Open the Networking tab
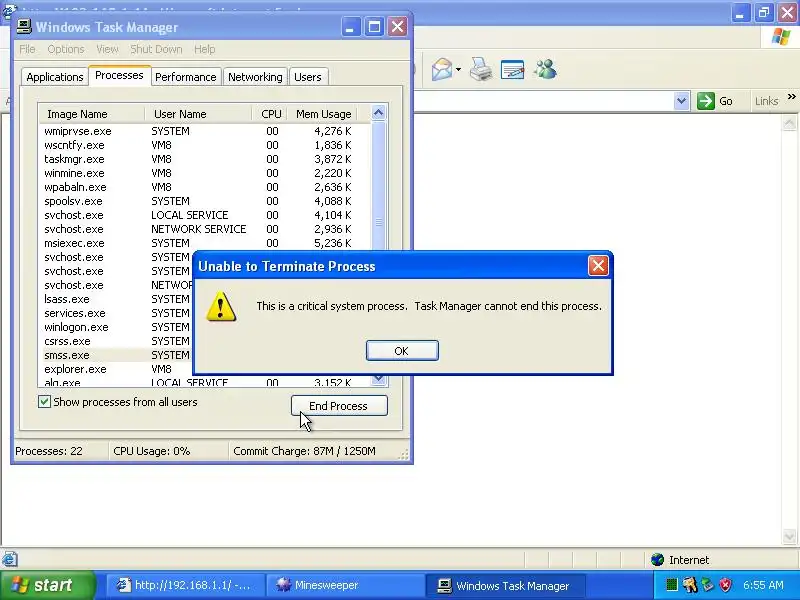 (255, 77)
